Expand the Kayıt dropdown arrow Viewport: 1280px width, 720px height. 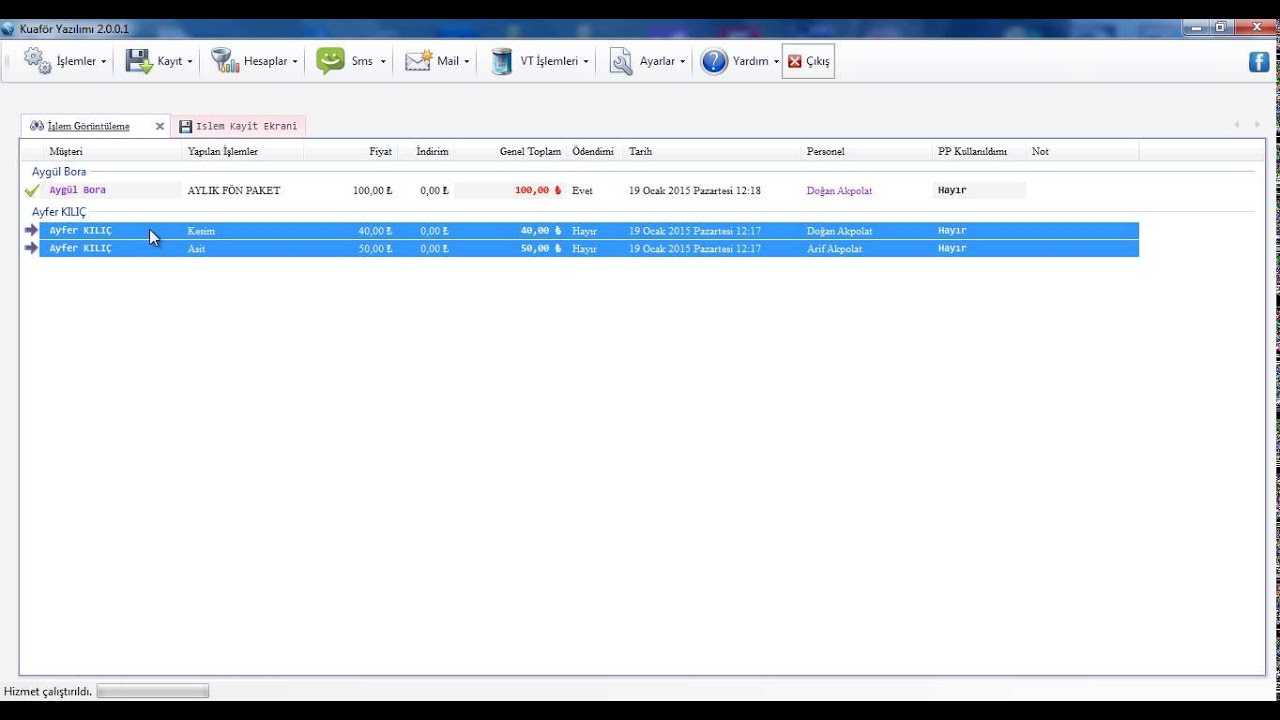click(x=190, y=62)
